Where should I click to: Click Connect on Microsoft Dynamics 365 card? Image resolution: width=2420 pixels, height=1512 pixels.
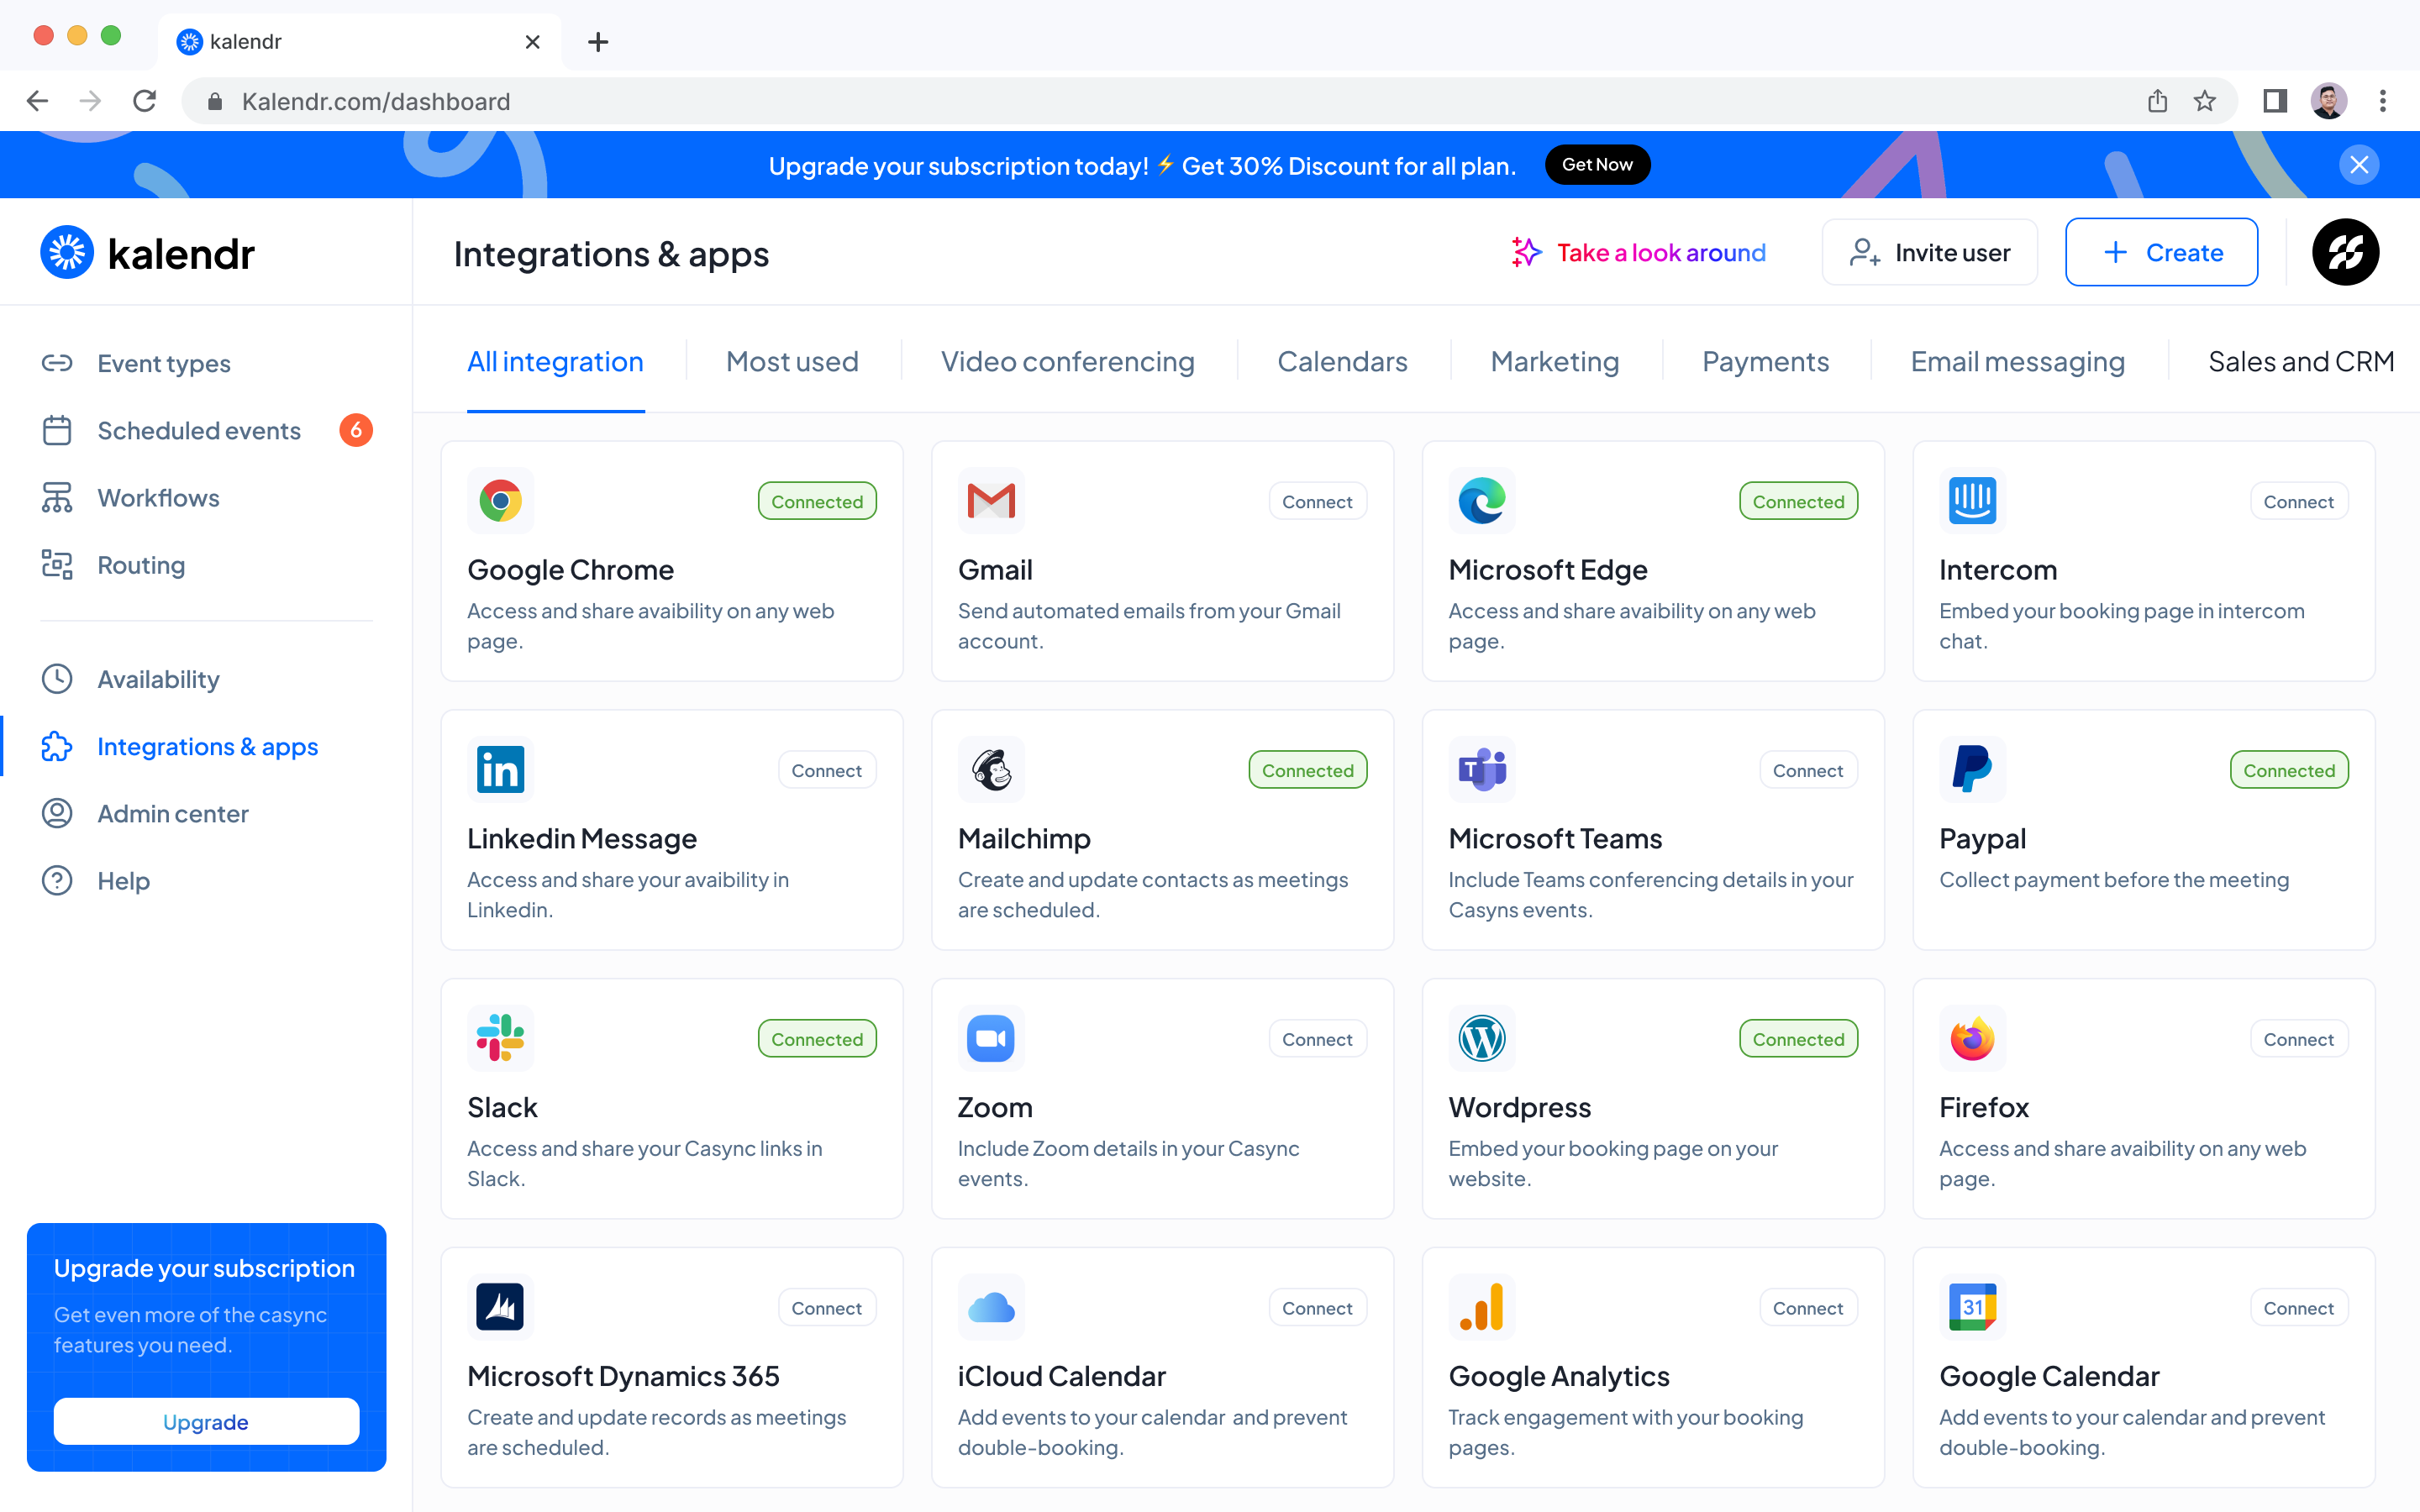tap(826, 1308)
